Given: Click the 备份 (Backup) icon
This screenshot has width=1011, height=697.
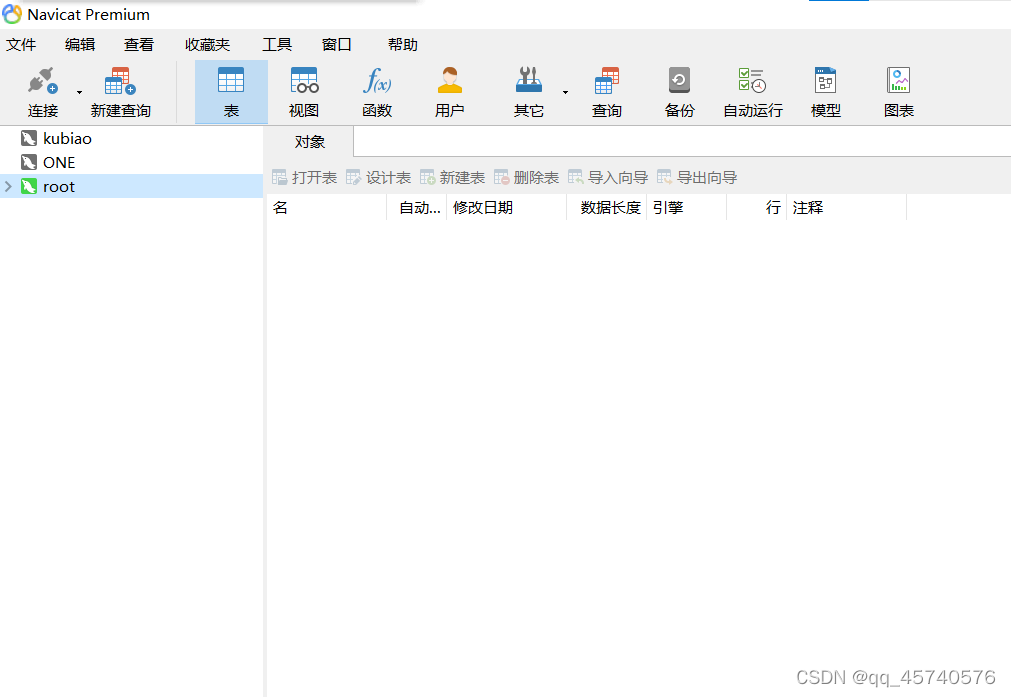Looking at the screenshot, I should coord(679,90).
